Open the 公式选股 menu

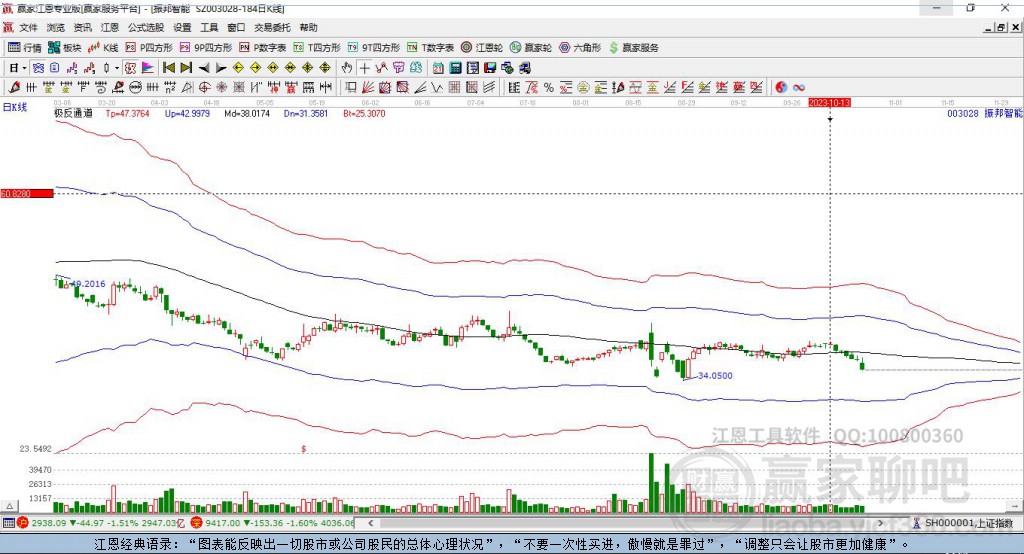[146, 27]
